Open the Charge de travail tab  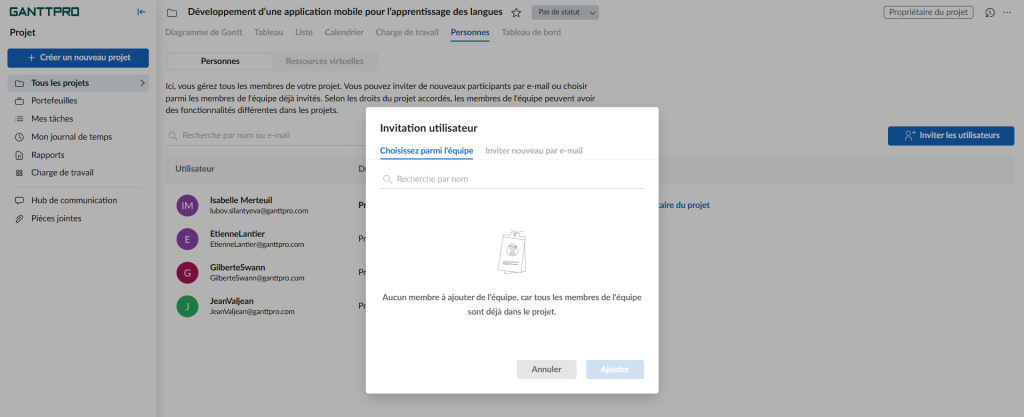407,32
